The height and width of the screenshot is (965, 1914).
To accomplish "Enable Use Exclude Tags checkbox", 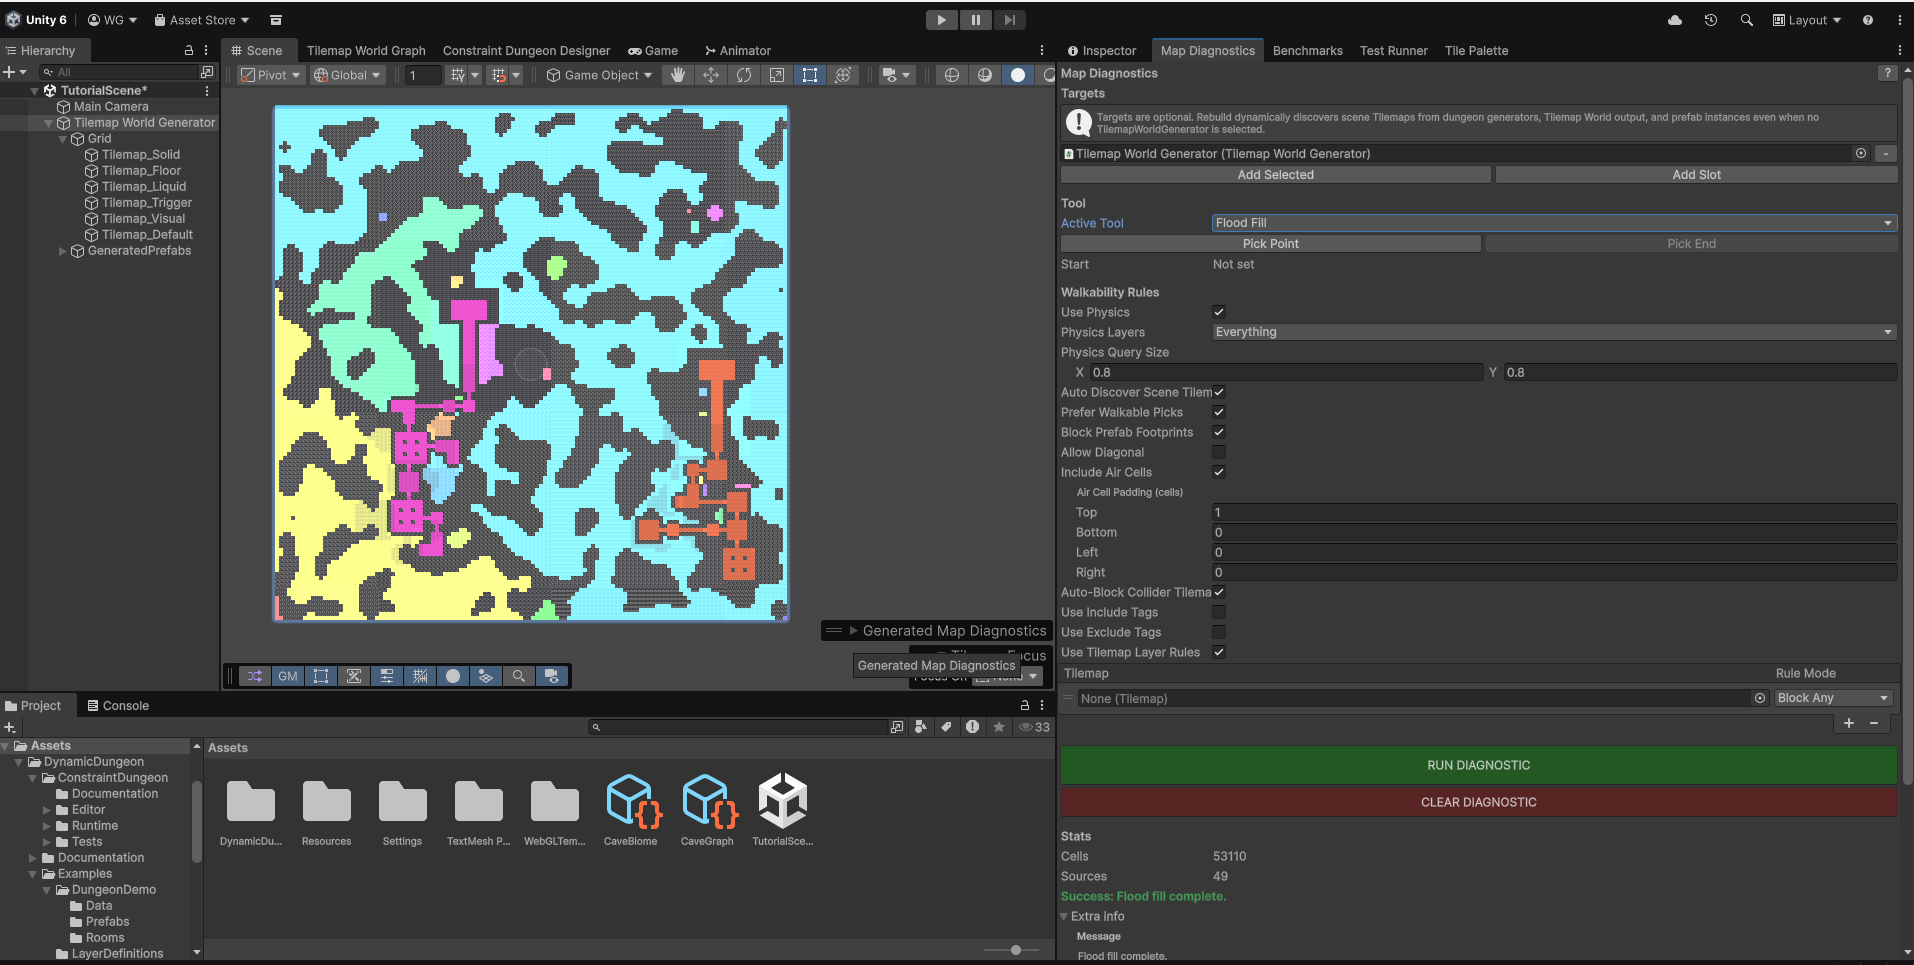I will 1219,632.
